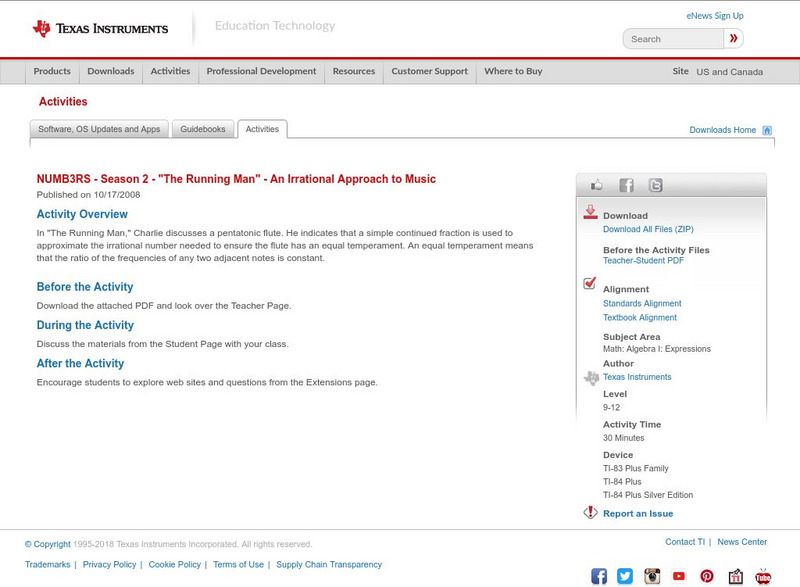This screenshot has width=800, height=587.
Task: Open the Cookie Policy link
Action: [174, 565]
